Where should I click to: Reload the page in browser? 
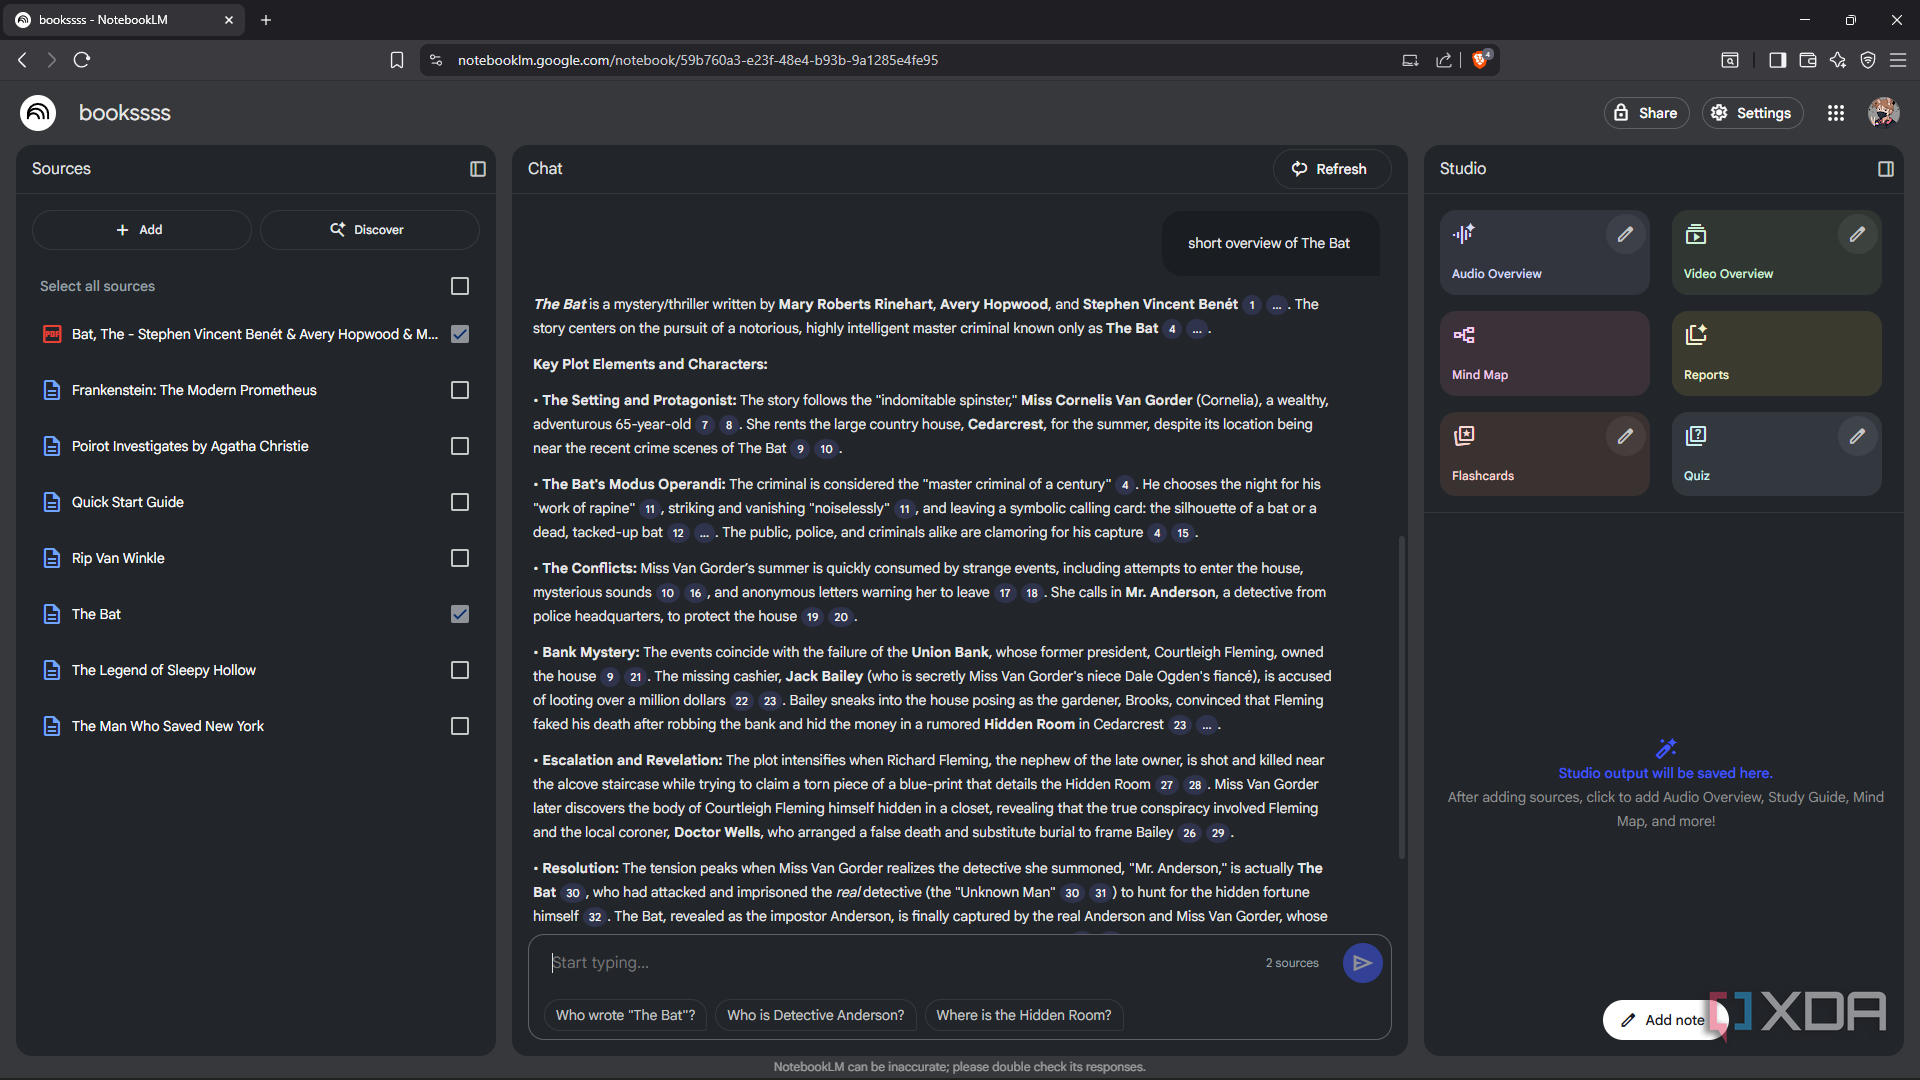[82, 60]
